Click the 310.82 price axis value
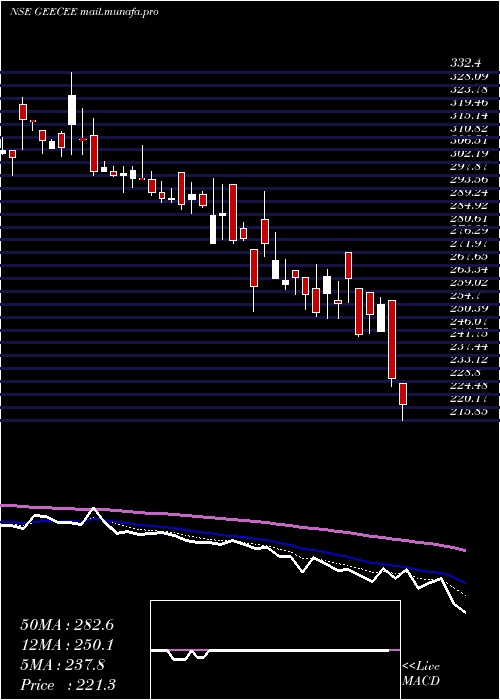The image size is (500, 700). [468, 128]
